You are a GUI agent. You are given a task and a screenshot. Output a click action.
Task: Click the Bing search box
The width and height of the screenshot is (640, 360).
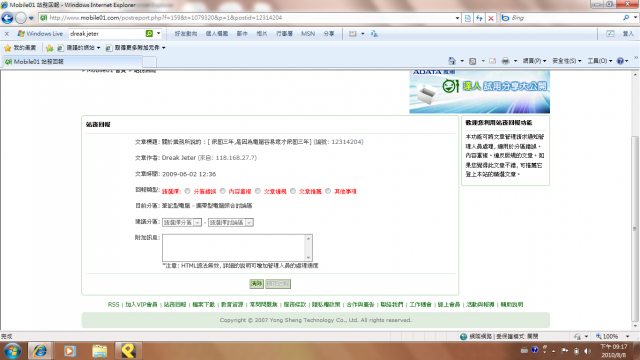pyautogui.click(x=565, y=18)
